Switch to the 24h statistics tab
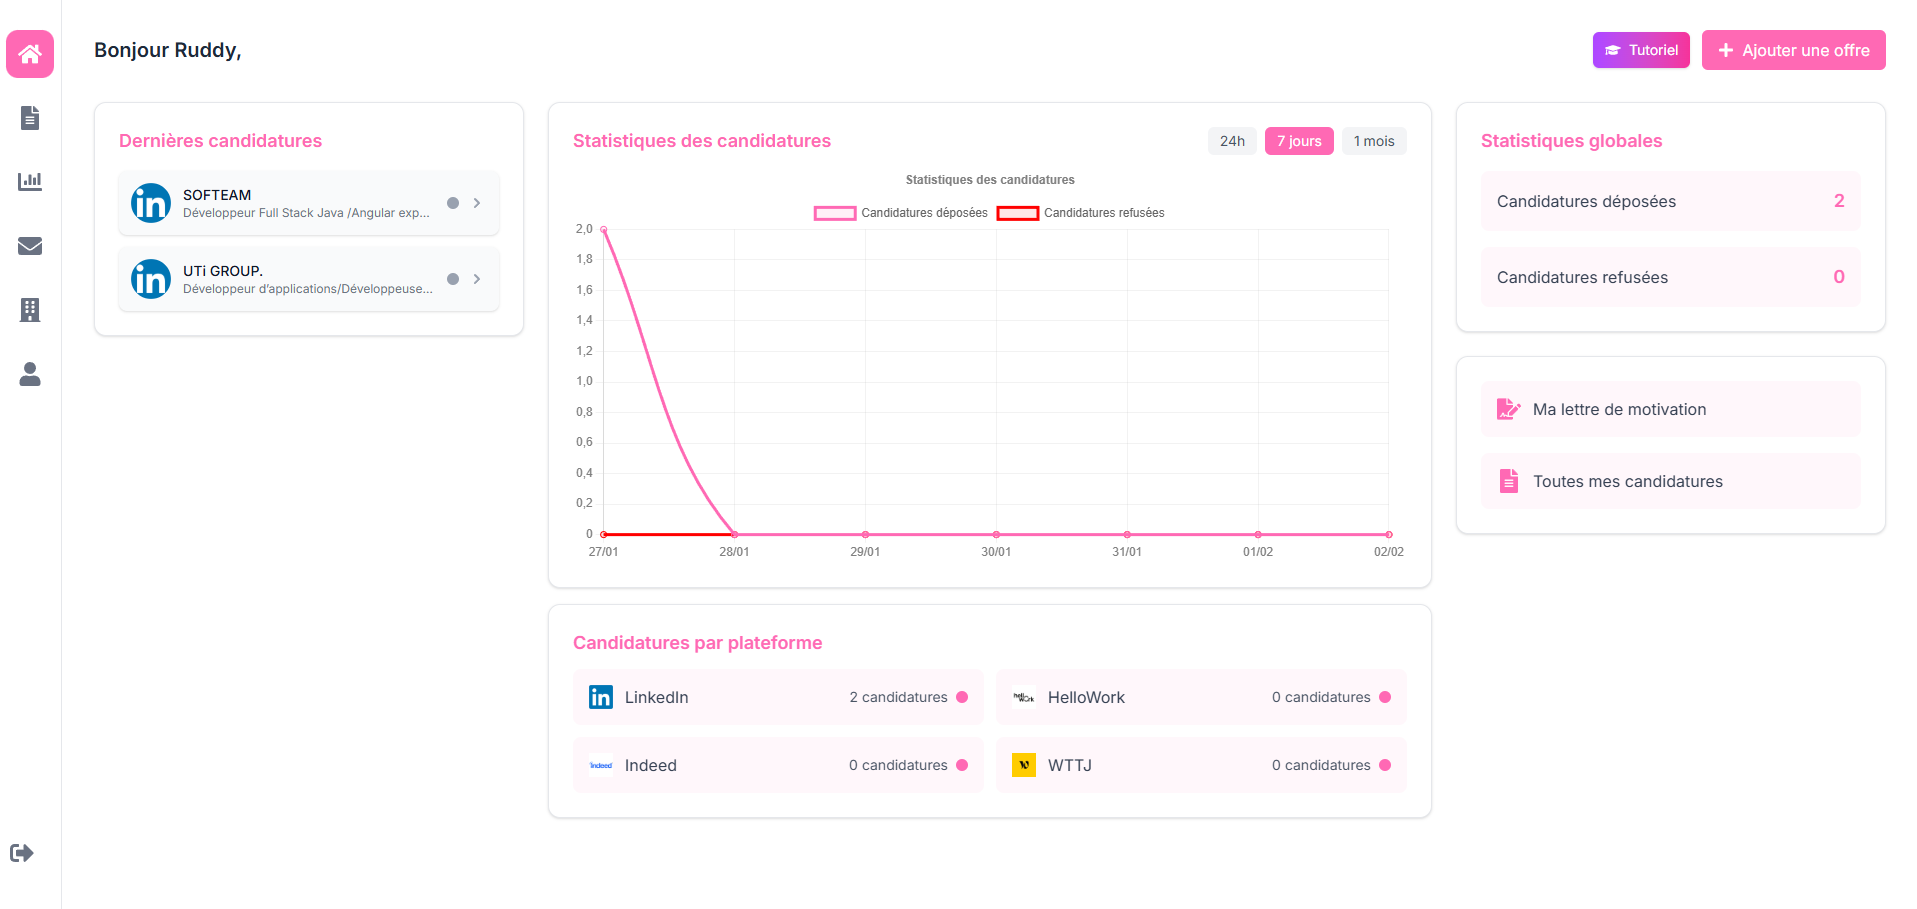The image size is (1917, 909). pos(1232,141)
